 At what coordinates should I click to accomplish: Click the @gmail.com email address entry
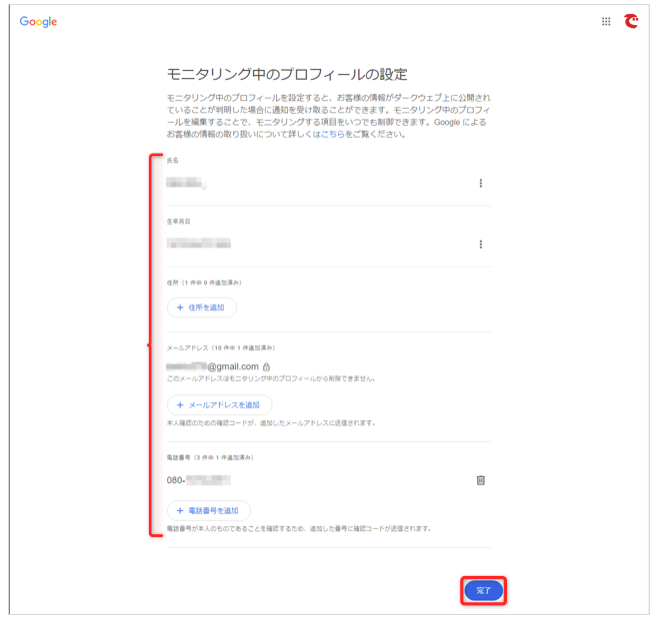[x=213, y=367]
